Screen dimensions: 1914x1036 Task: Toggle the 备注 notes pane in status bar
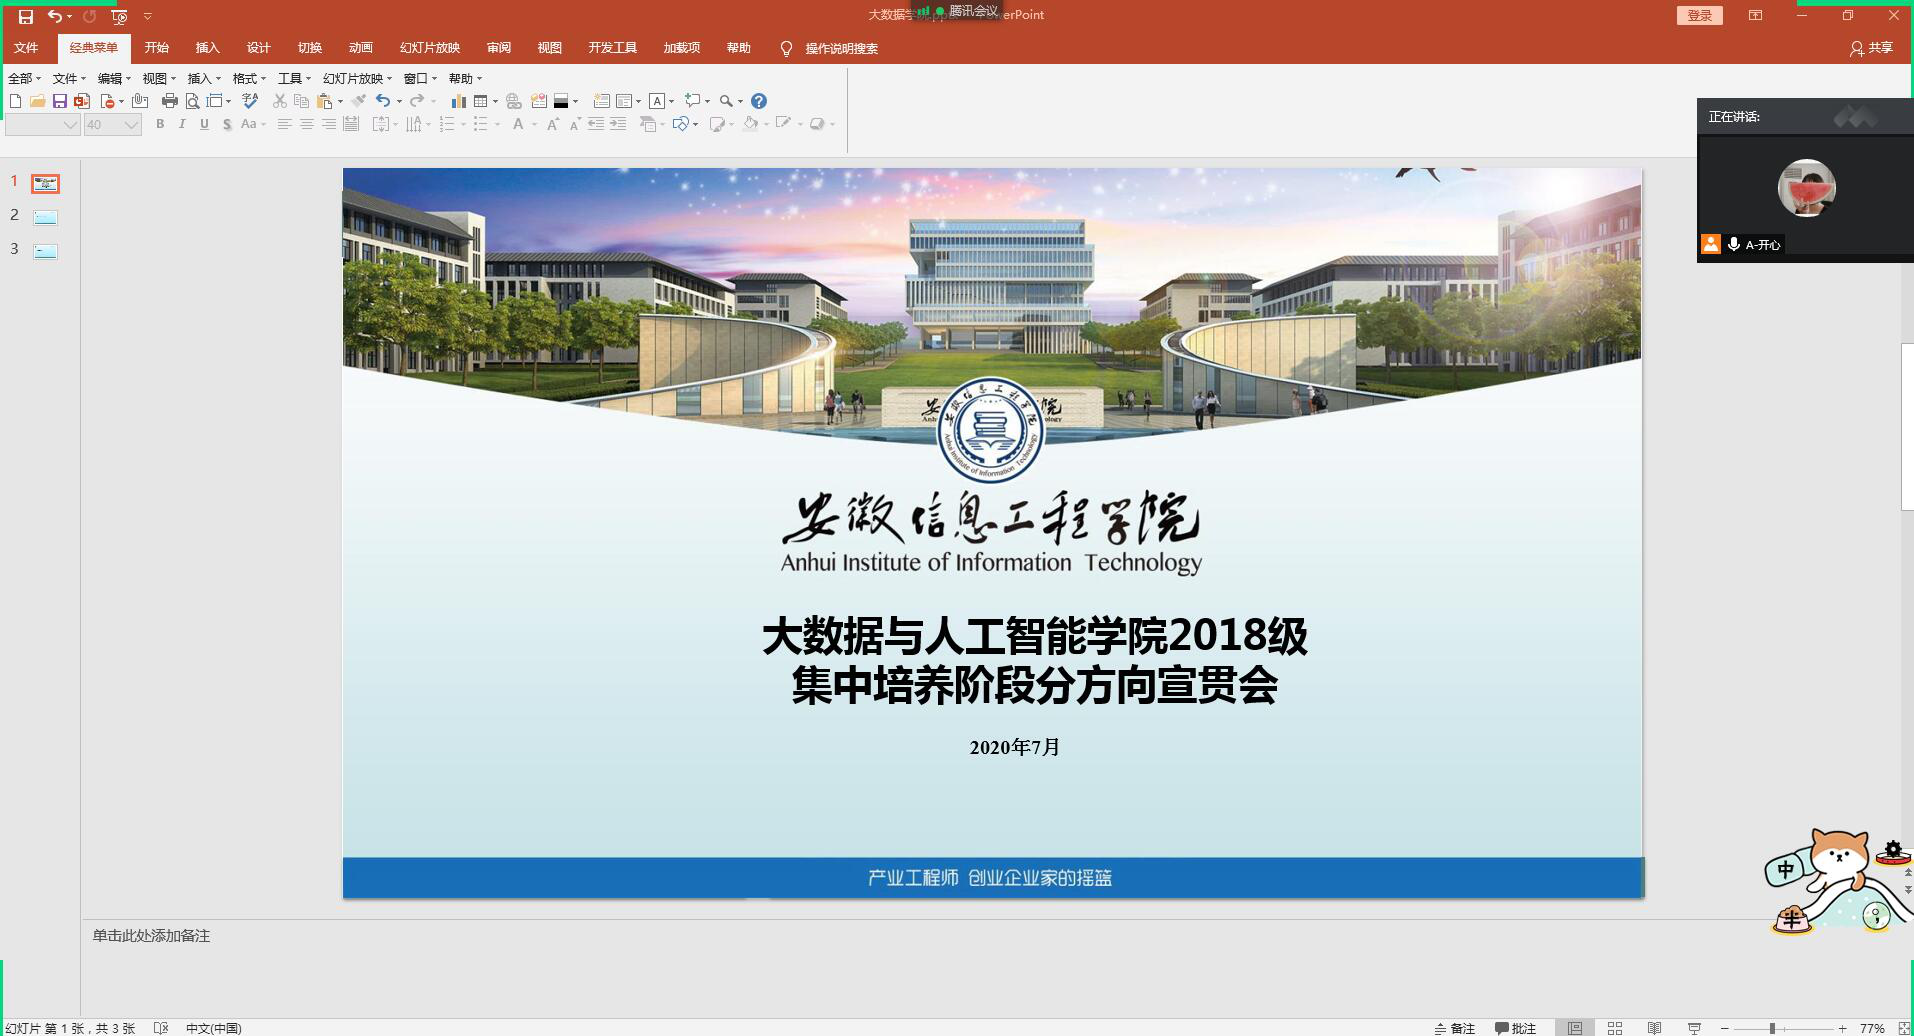[x=1455, y=1028]
